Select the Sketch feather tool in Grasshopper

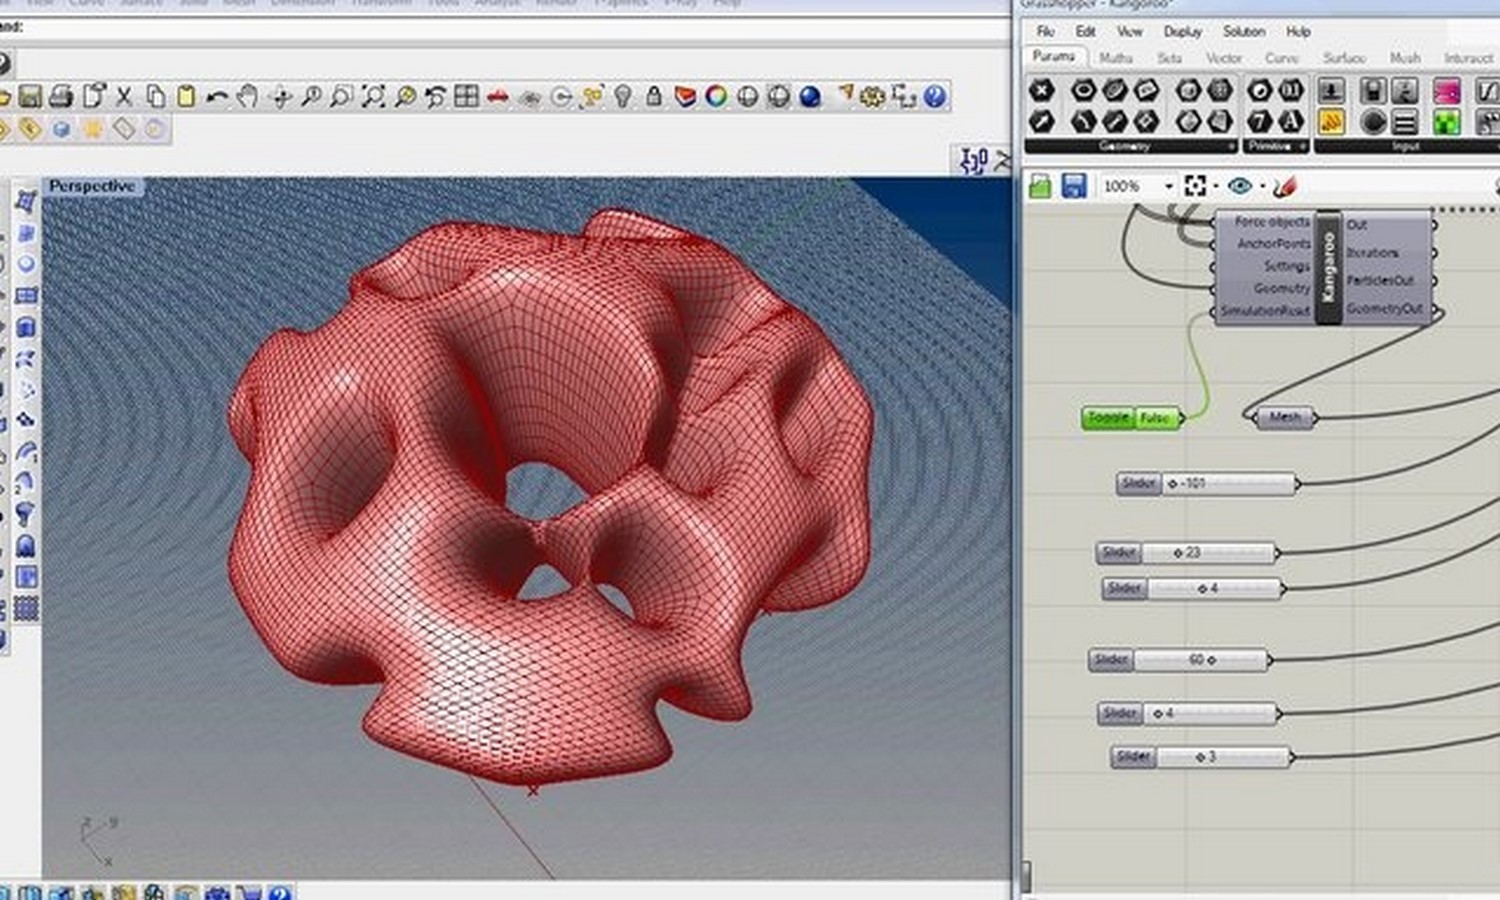1285,186
